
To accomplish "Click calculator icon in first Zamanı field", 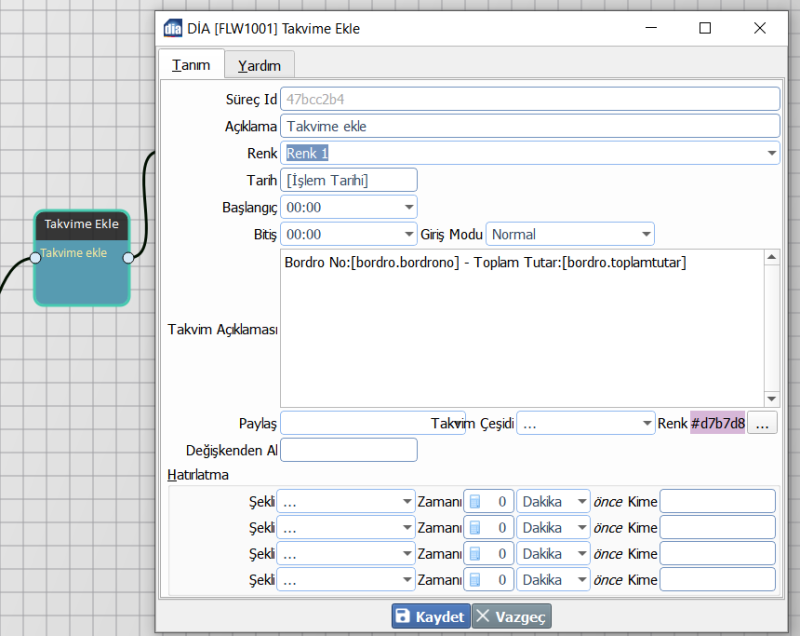I will coord(475,501).
